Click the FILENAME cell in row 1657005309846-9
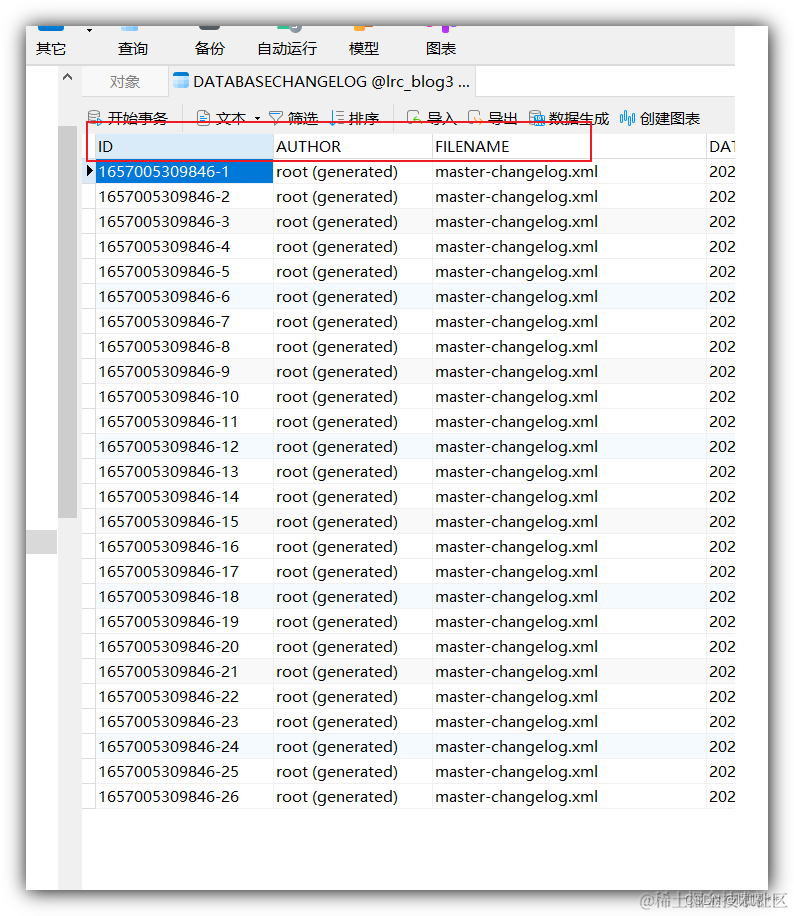794x916 pixels. click(x=569, y=372)
